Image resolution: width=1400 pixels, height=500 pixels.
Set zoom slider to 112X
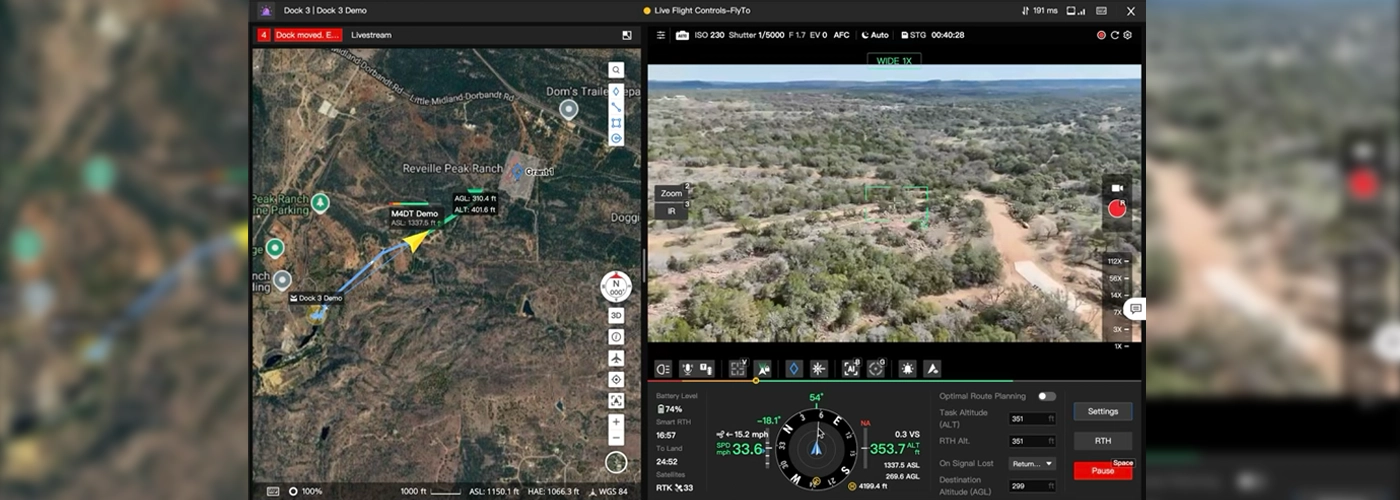tap(1119, 262)
